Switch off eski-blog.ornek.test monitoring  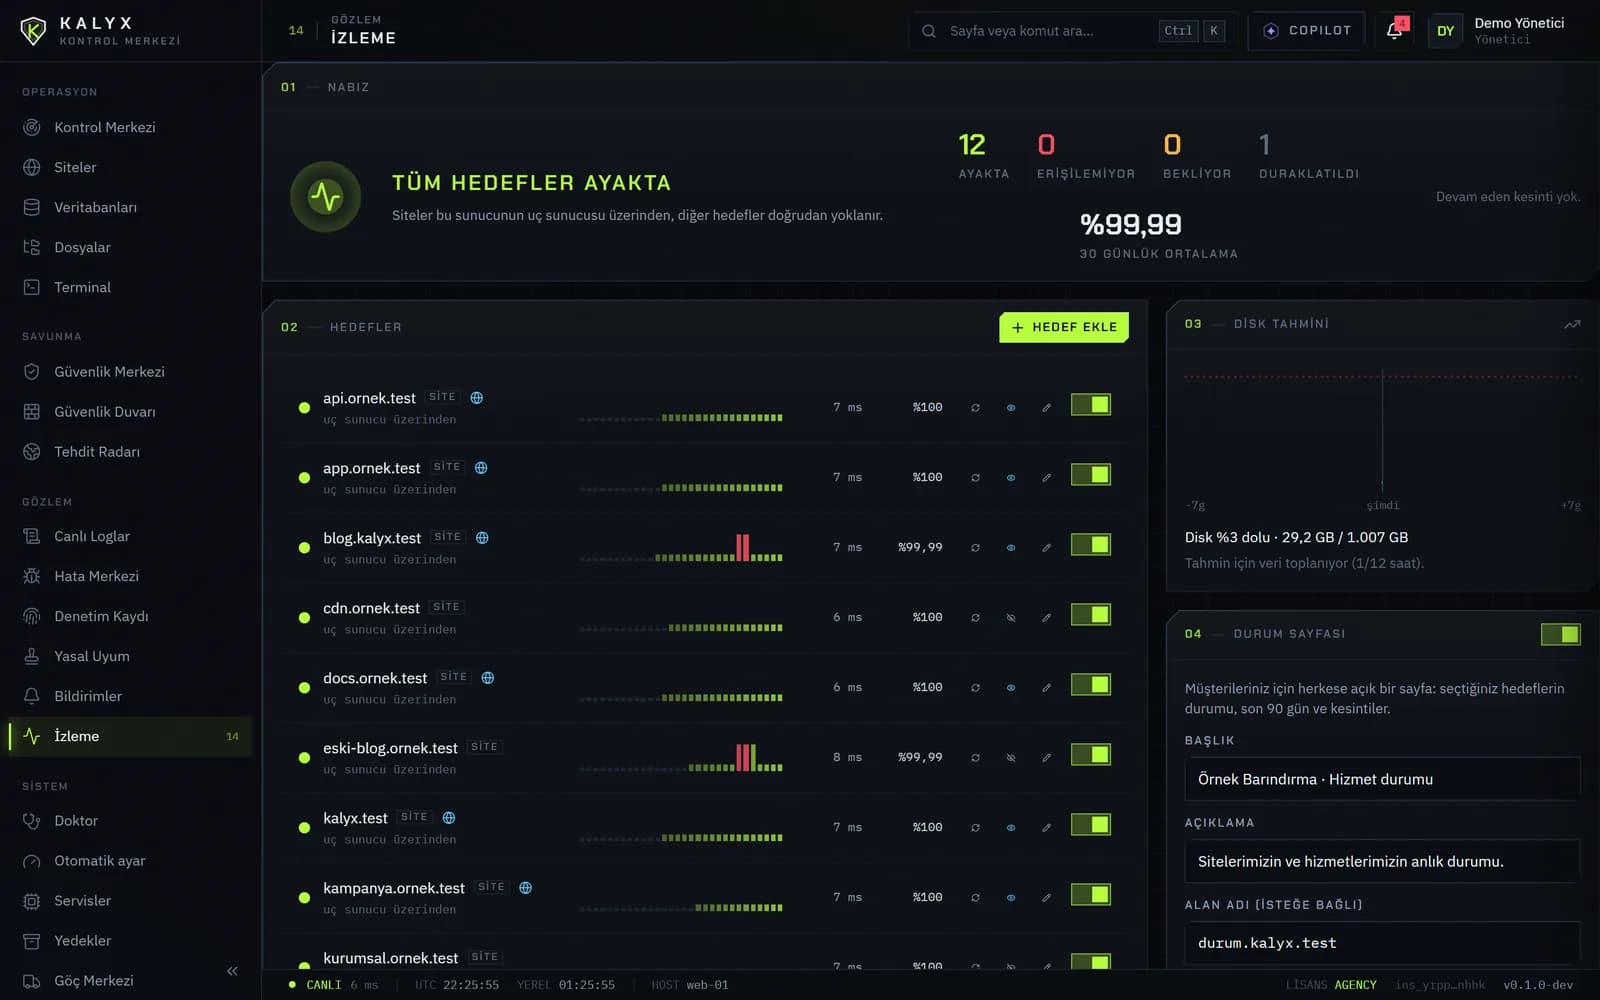pyautogui.click(x=1090, y=754)
